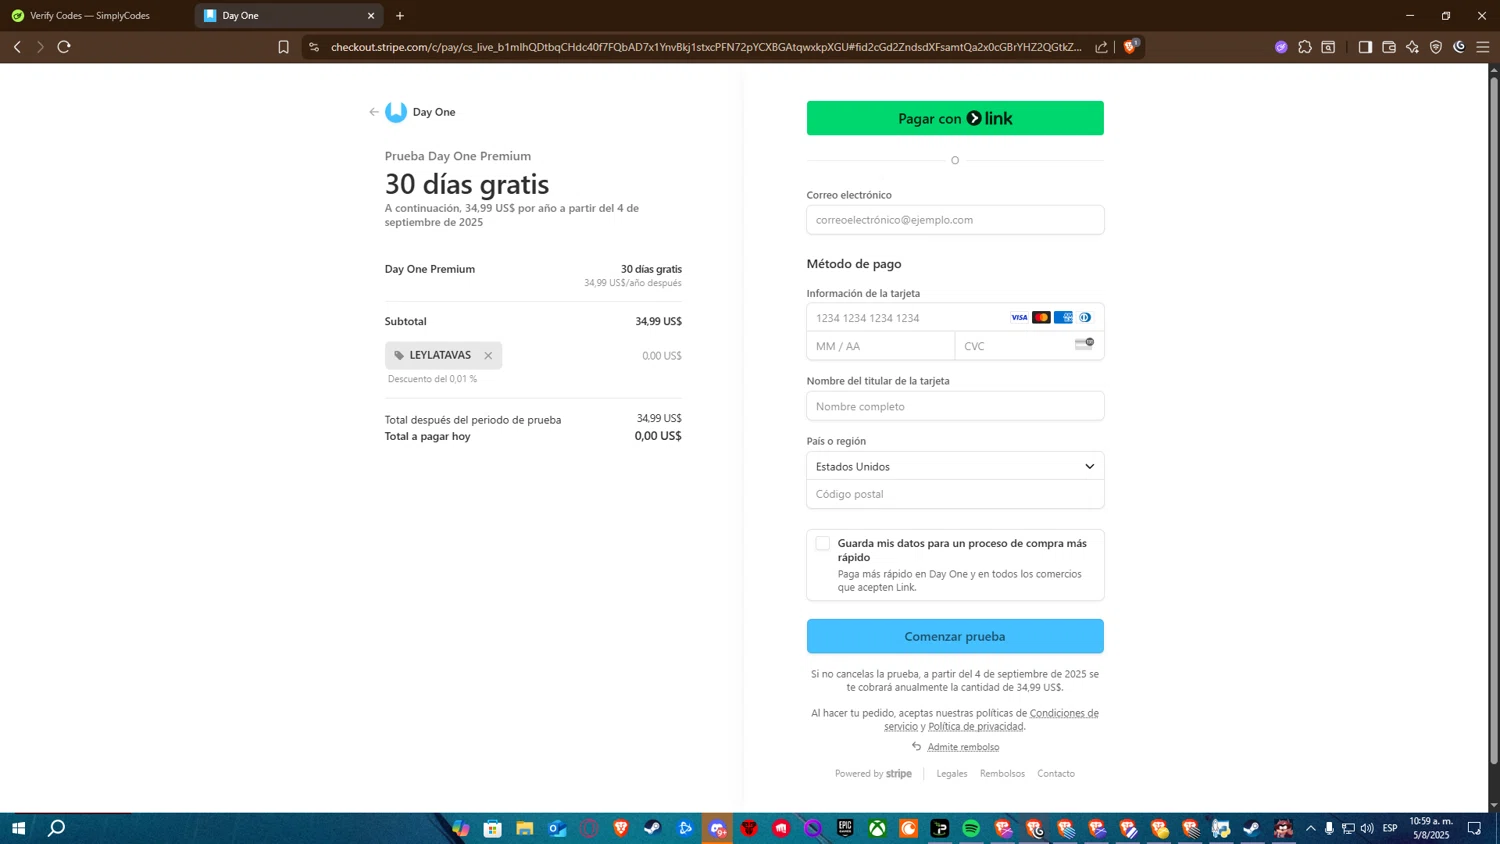This screenshot has height=844, width=1500.
Task: Click the CVC input field
Action: point(1029,346)
